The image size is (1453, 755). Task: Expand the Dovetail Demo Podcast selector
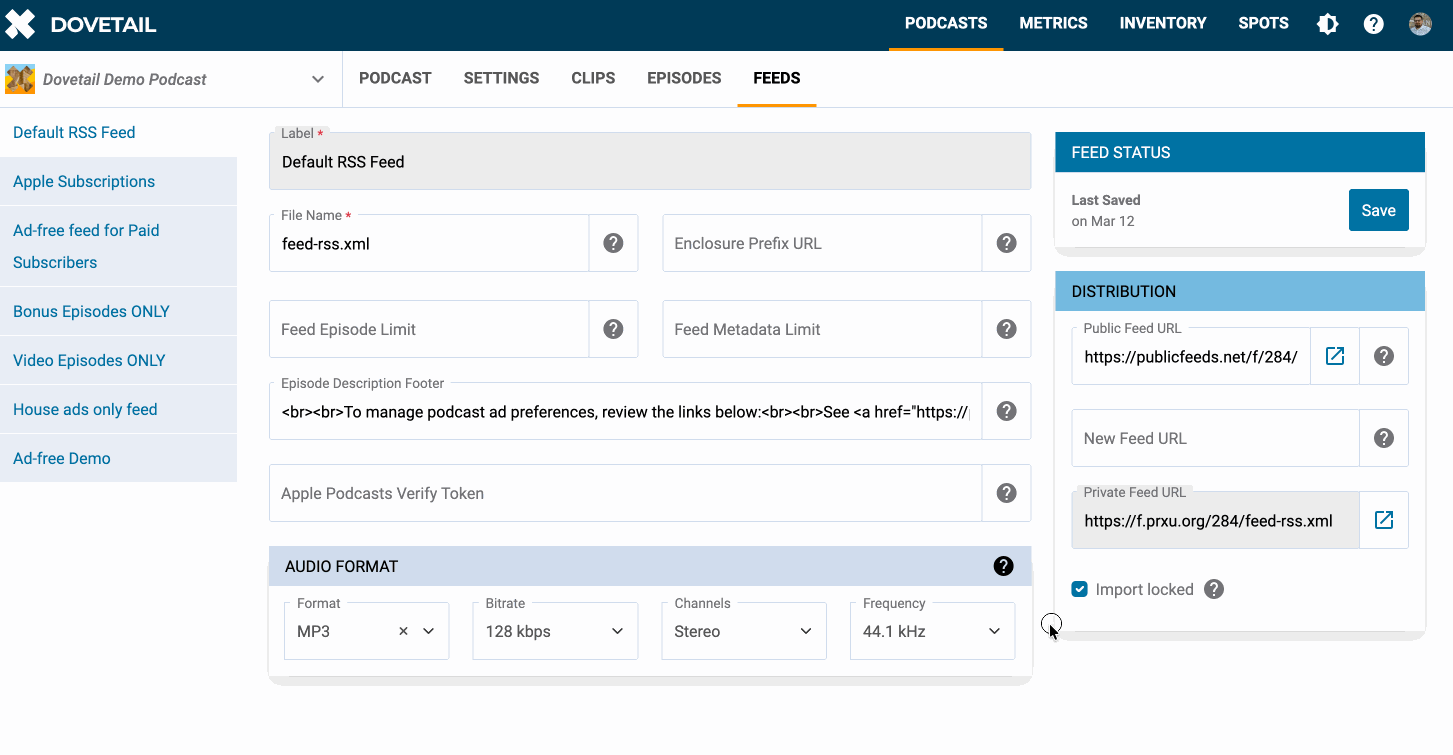pyautogui.click(x=317, y=79)
